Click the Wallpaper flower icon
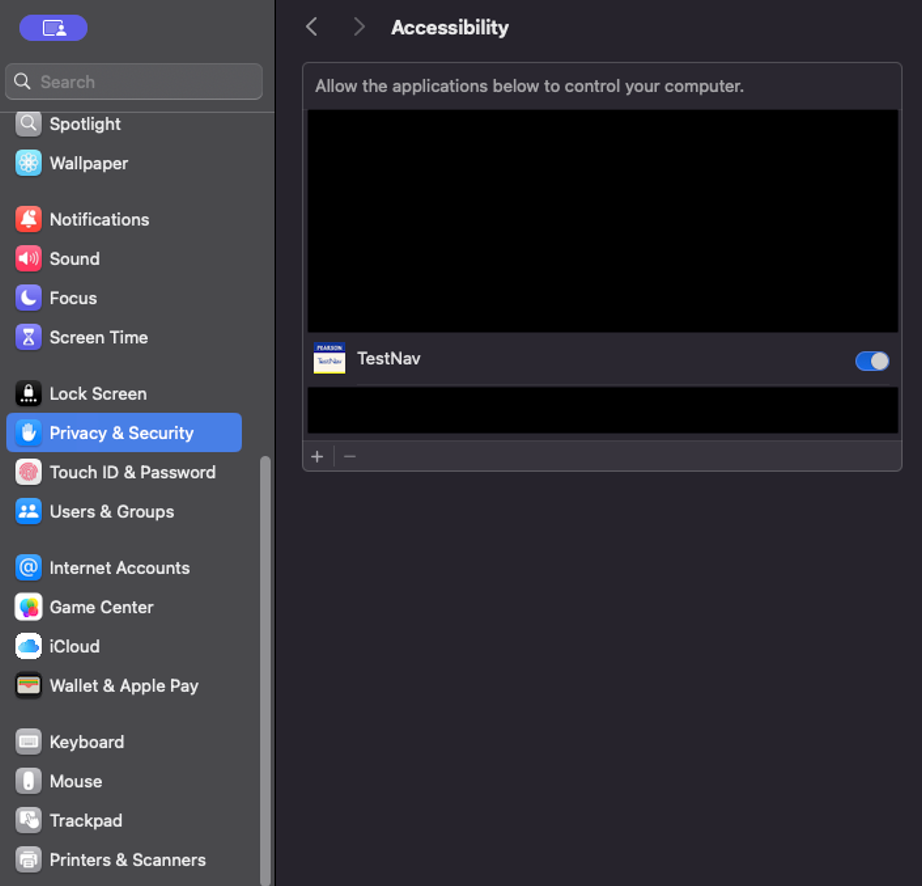 (x=28, y=163)
